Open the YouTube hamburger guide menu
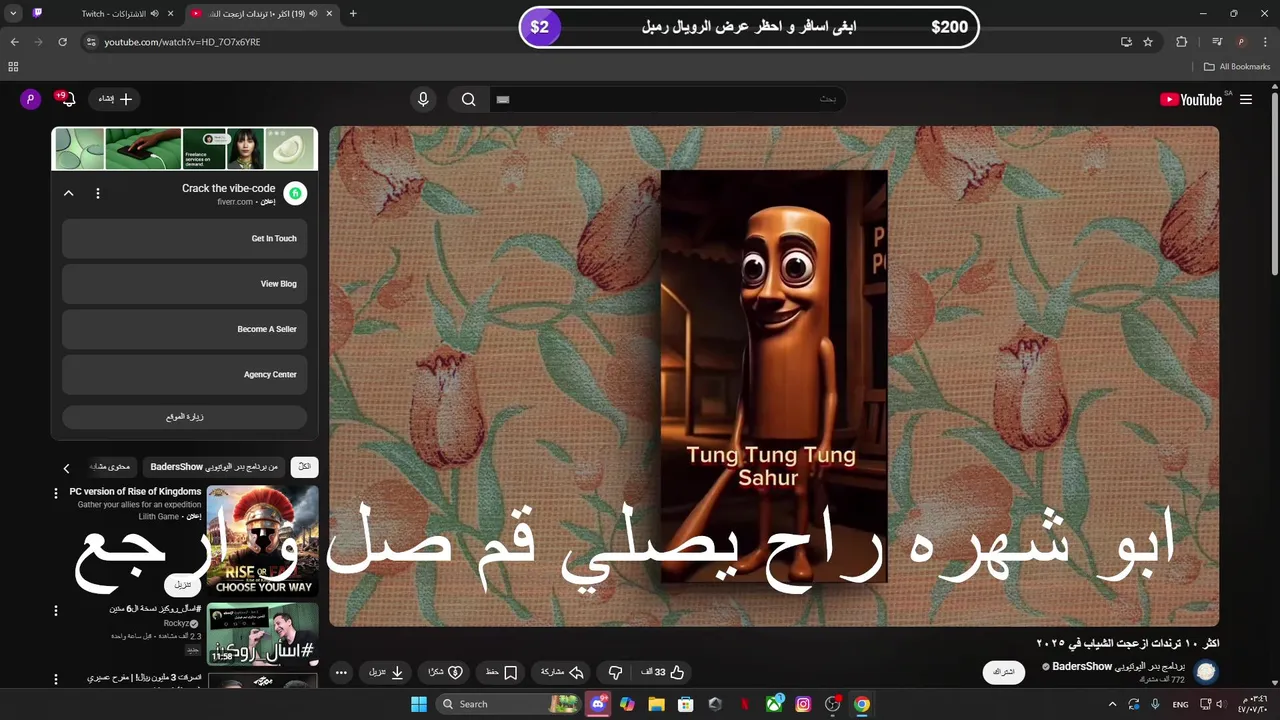 [x=1246, y=99]
